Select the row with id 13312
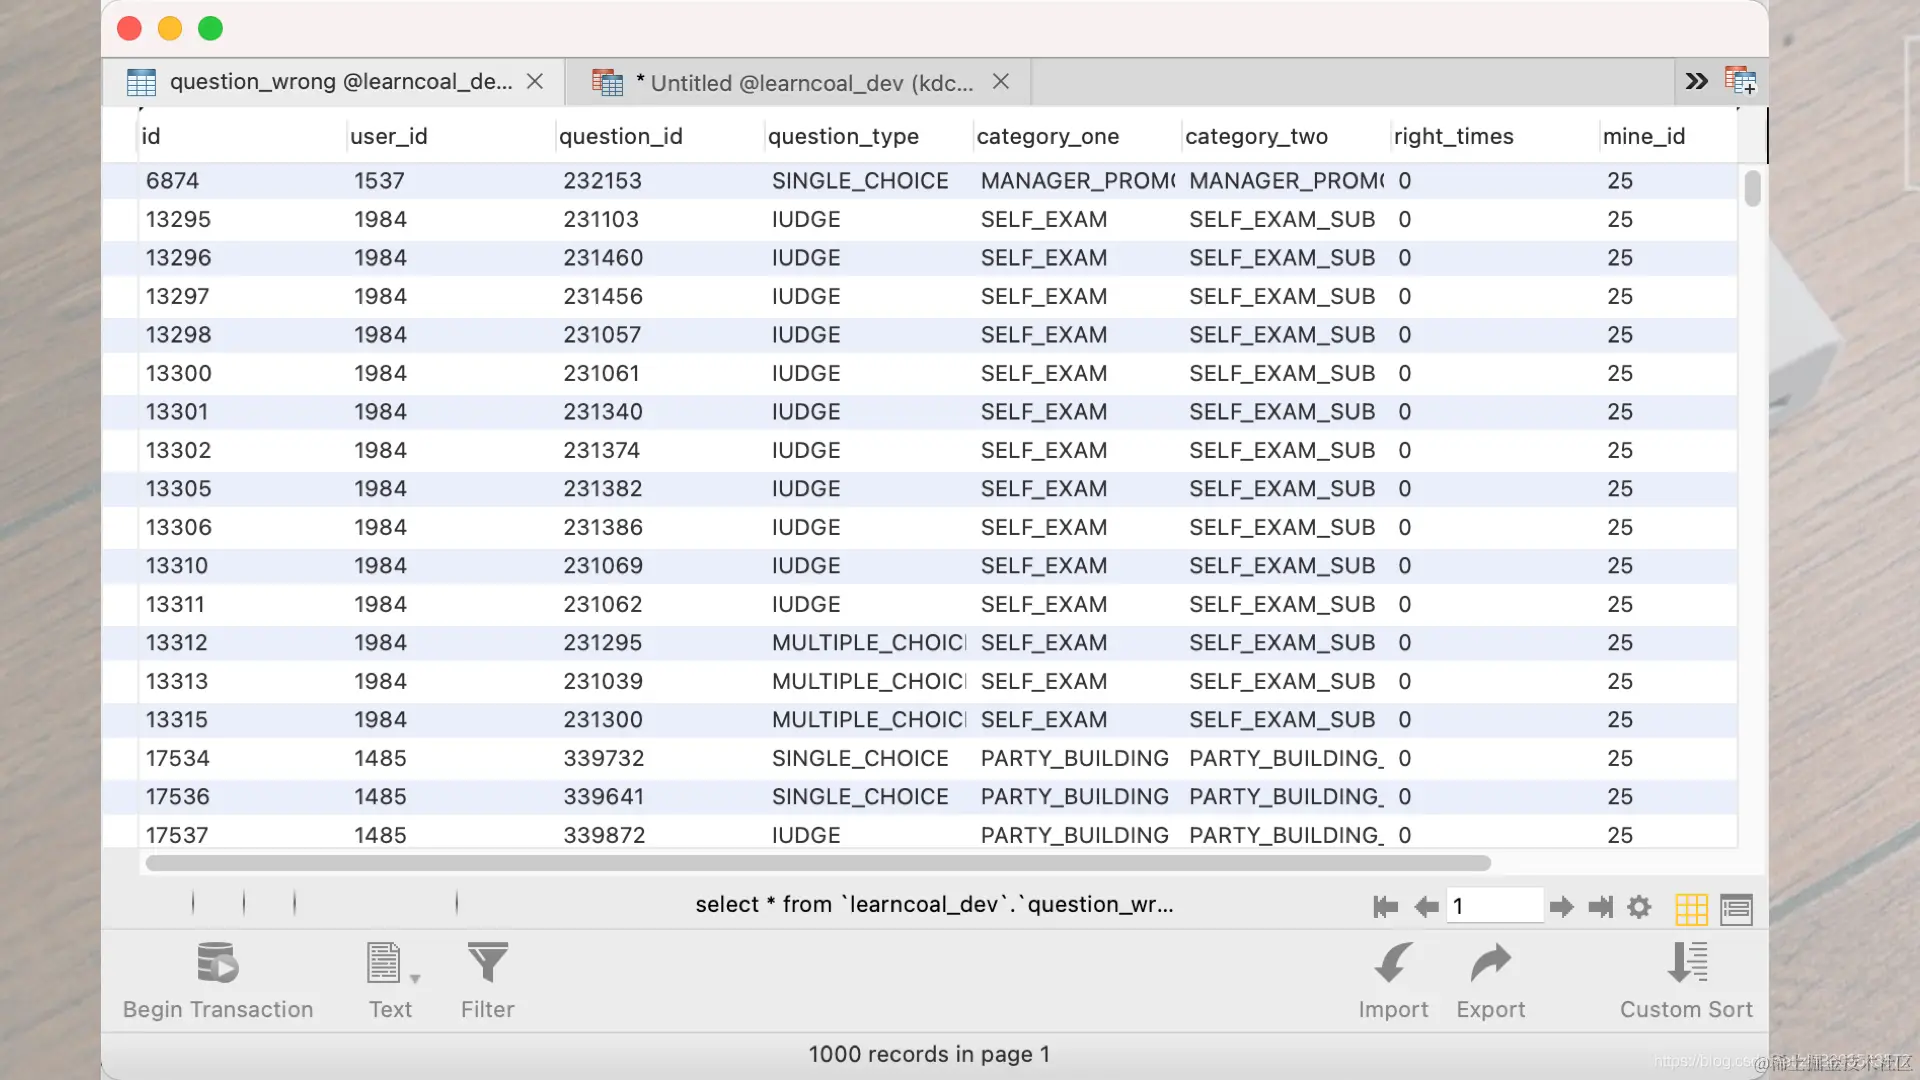The image size is (1920, 1080). [x=178, y=643]
